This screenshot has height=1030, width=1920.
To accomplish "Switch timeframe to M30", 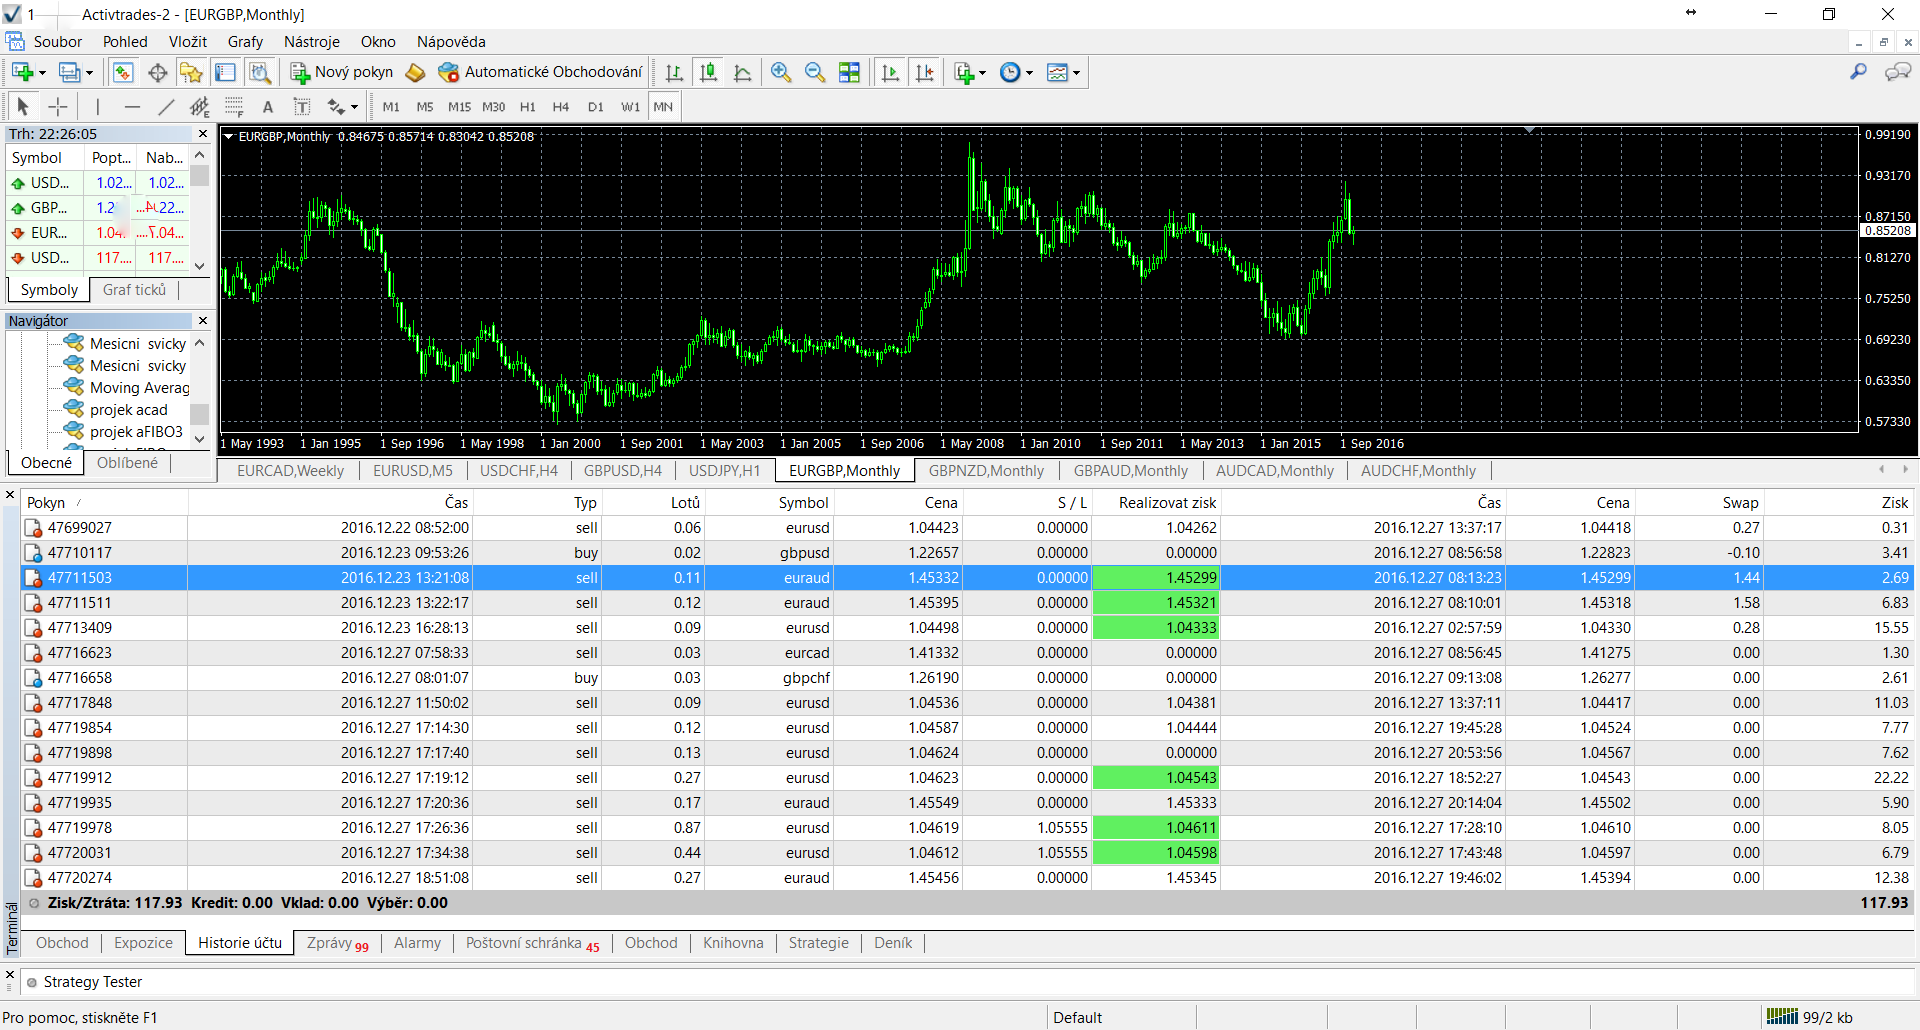I will click(493, 106).
